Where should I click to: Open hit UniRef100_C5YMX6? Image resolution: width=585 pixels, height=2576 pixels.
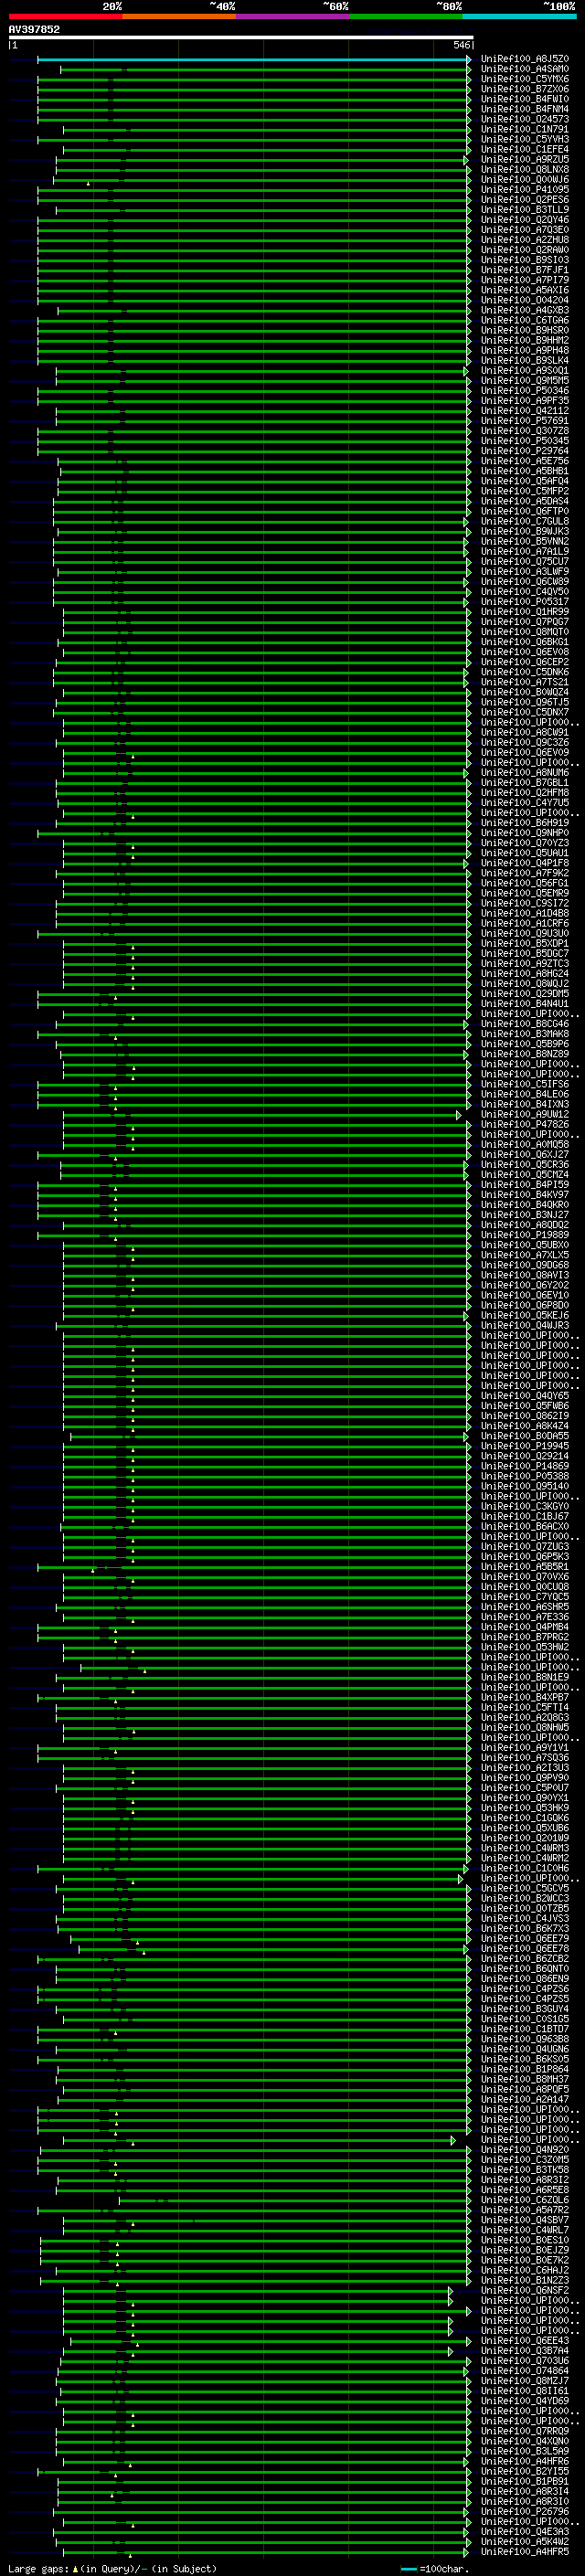point(525,79)
